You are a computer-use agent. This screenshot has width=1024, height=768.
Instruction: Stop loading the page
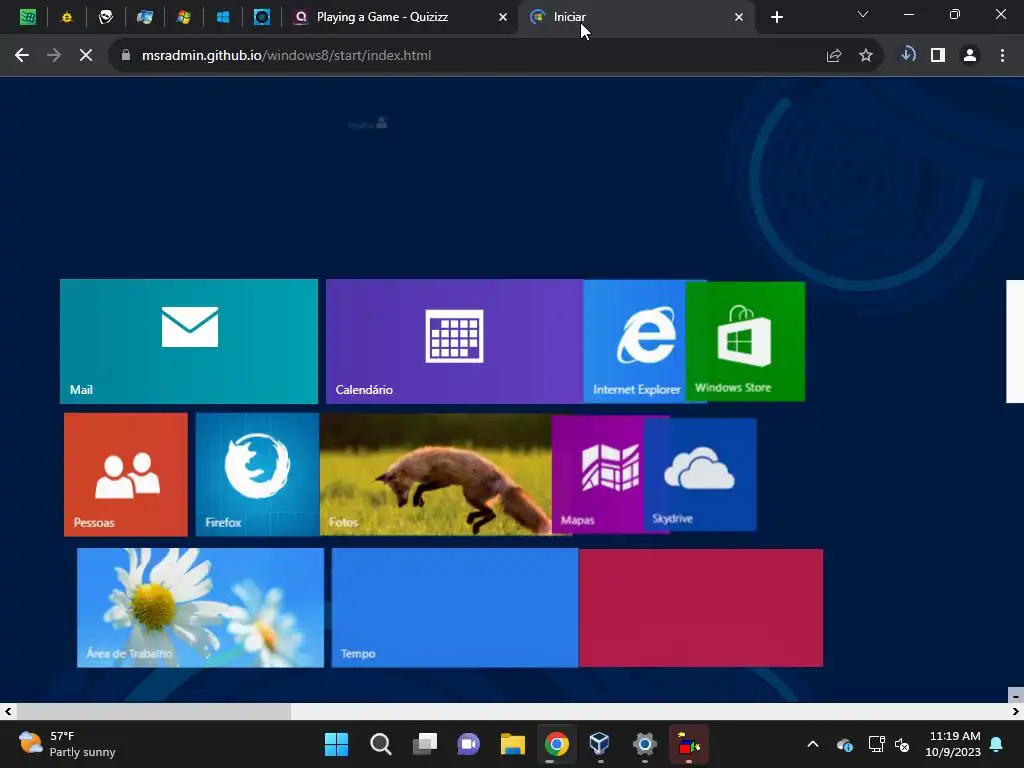click(86, 56)
